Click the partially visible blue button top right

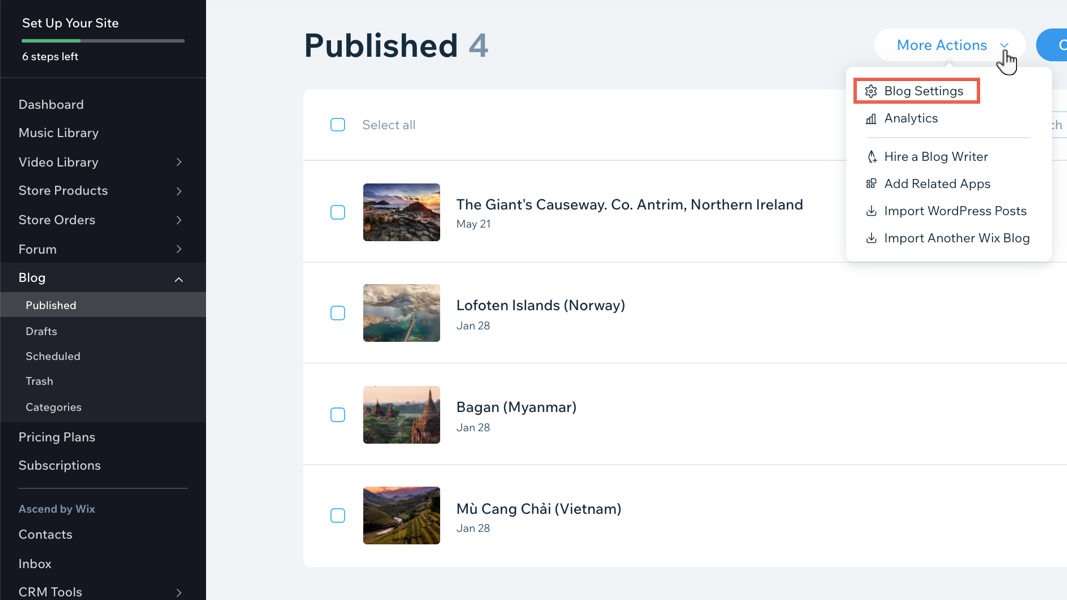pyautogui.click(x=1055, y=45)
